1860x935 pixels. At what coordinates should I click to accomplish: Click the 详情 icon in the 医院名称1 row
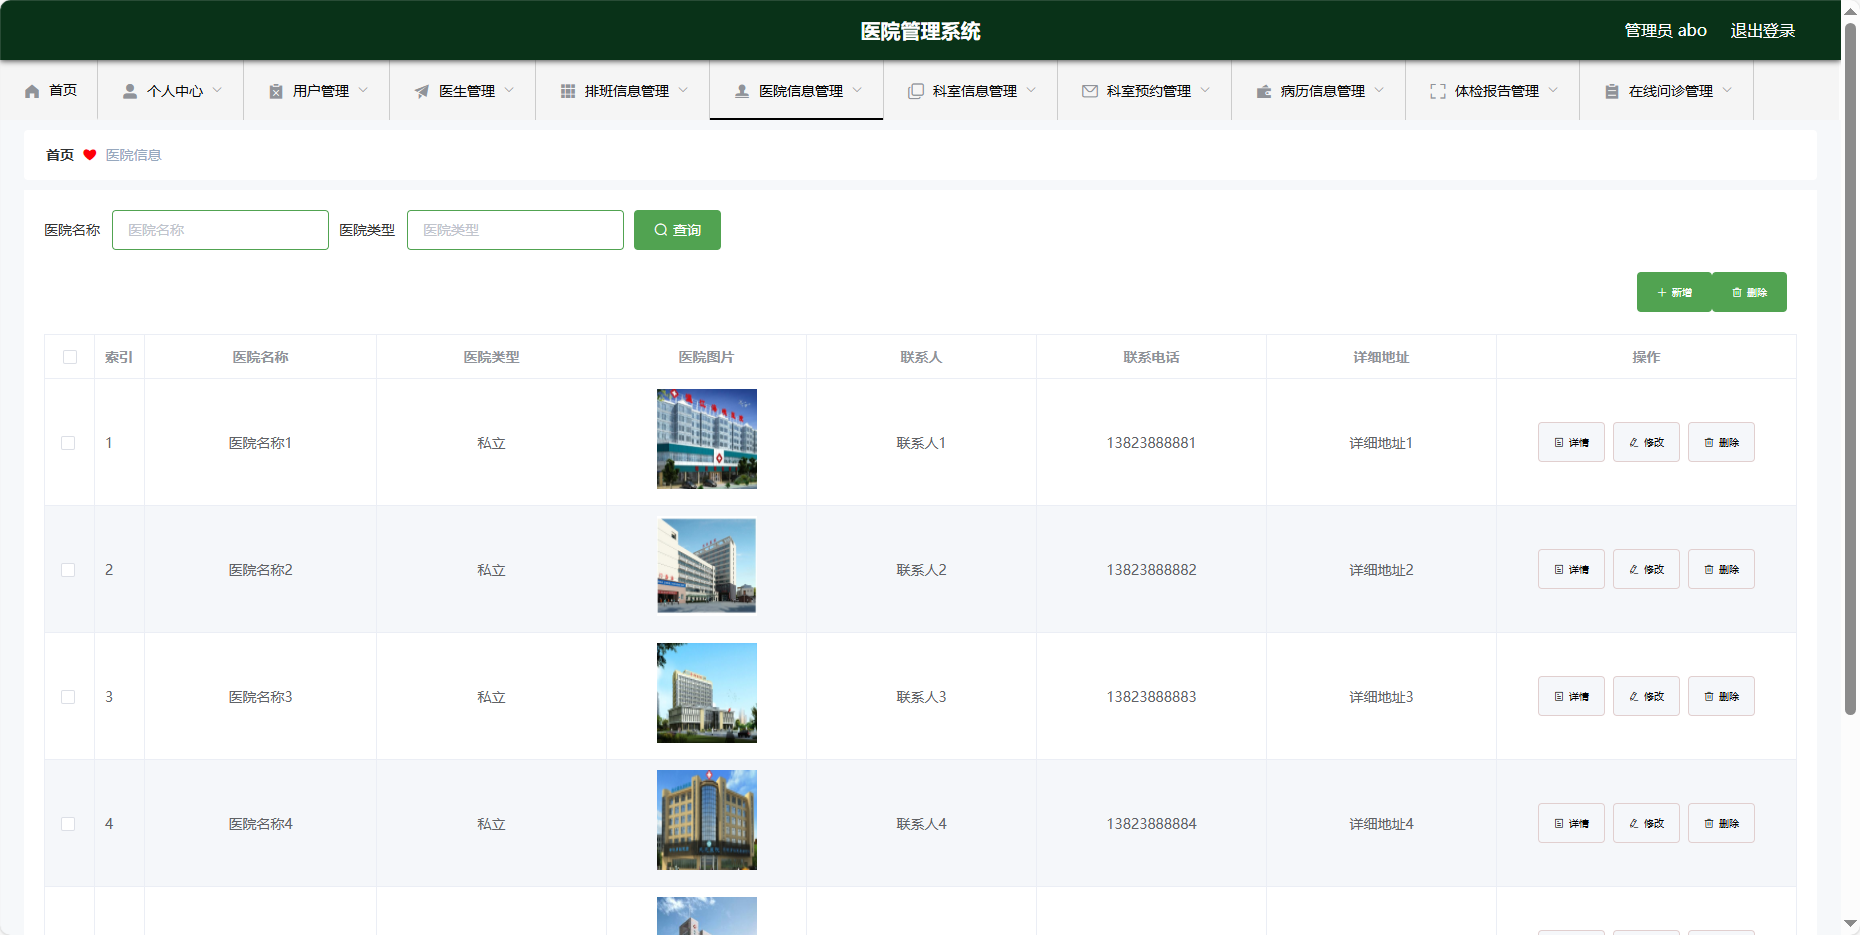1559,443
